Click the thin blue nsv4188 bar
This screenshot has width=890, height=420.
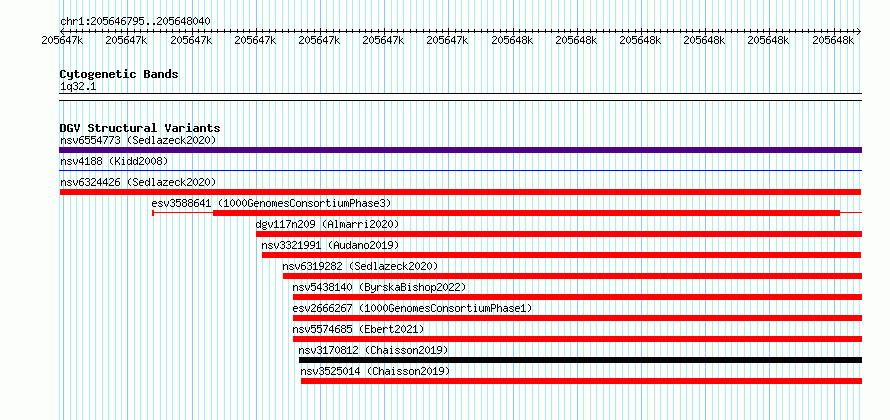(460, 170)
